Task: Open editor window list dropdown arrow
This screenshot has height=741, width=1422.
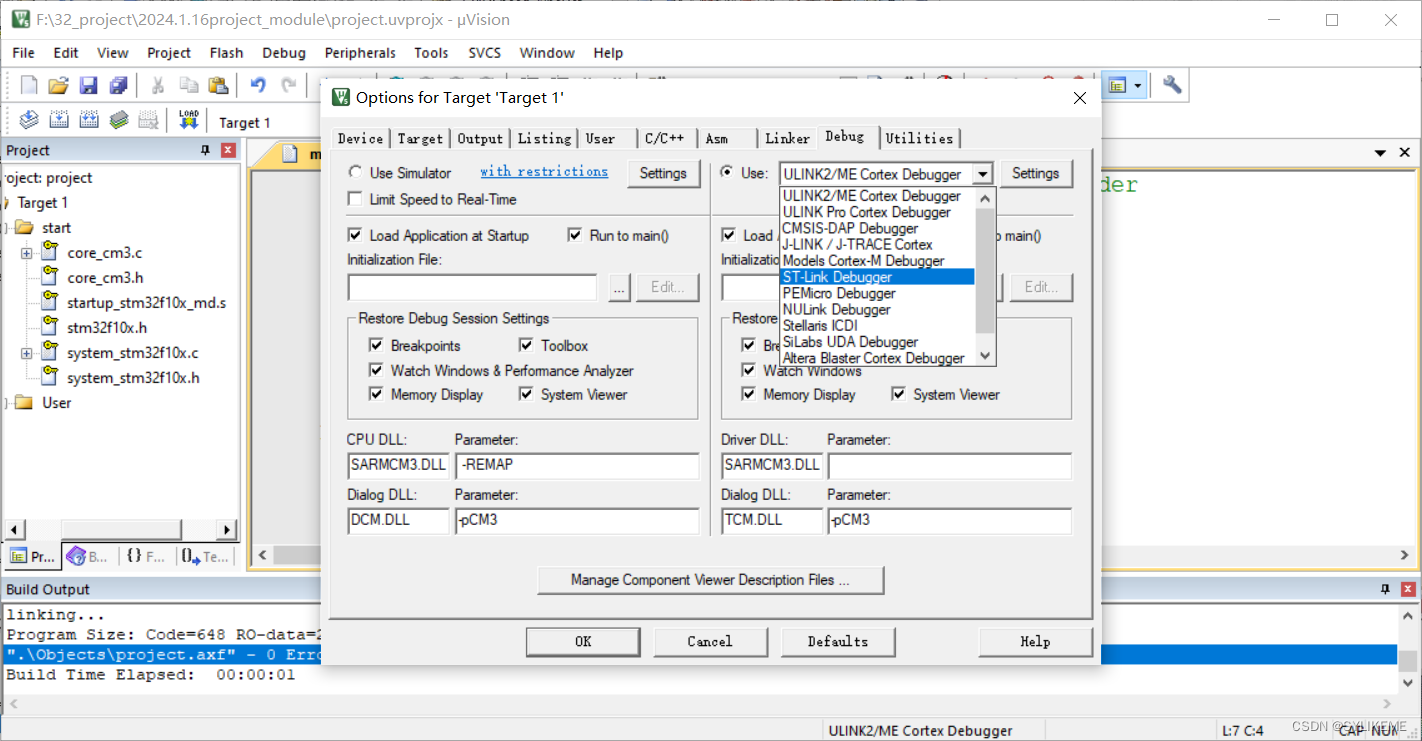Action: click(x=1382, y=153)
